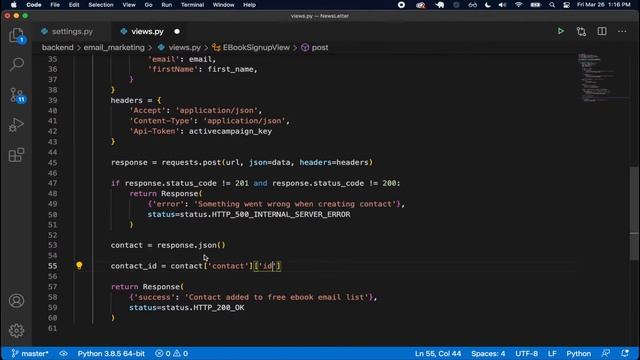The image size is (640, 360).
Task: Open the Run menu
Action: click(x=167, y=5)
